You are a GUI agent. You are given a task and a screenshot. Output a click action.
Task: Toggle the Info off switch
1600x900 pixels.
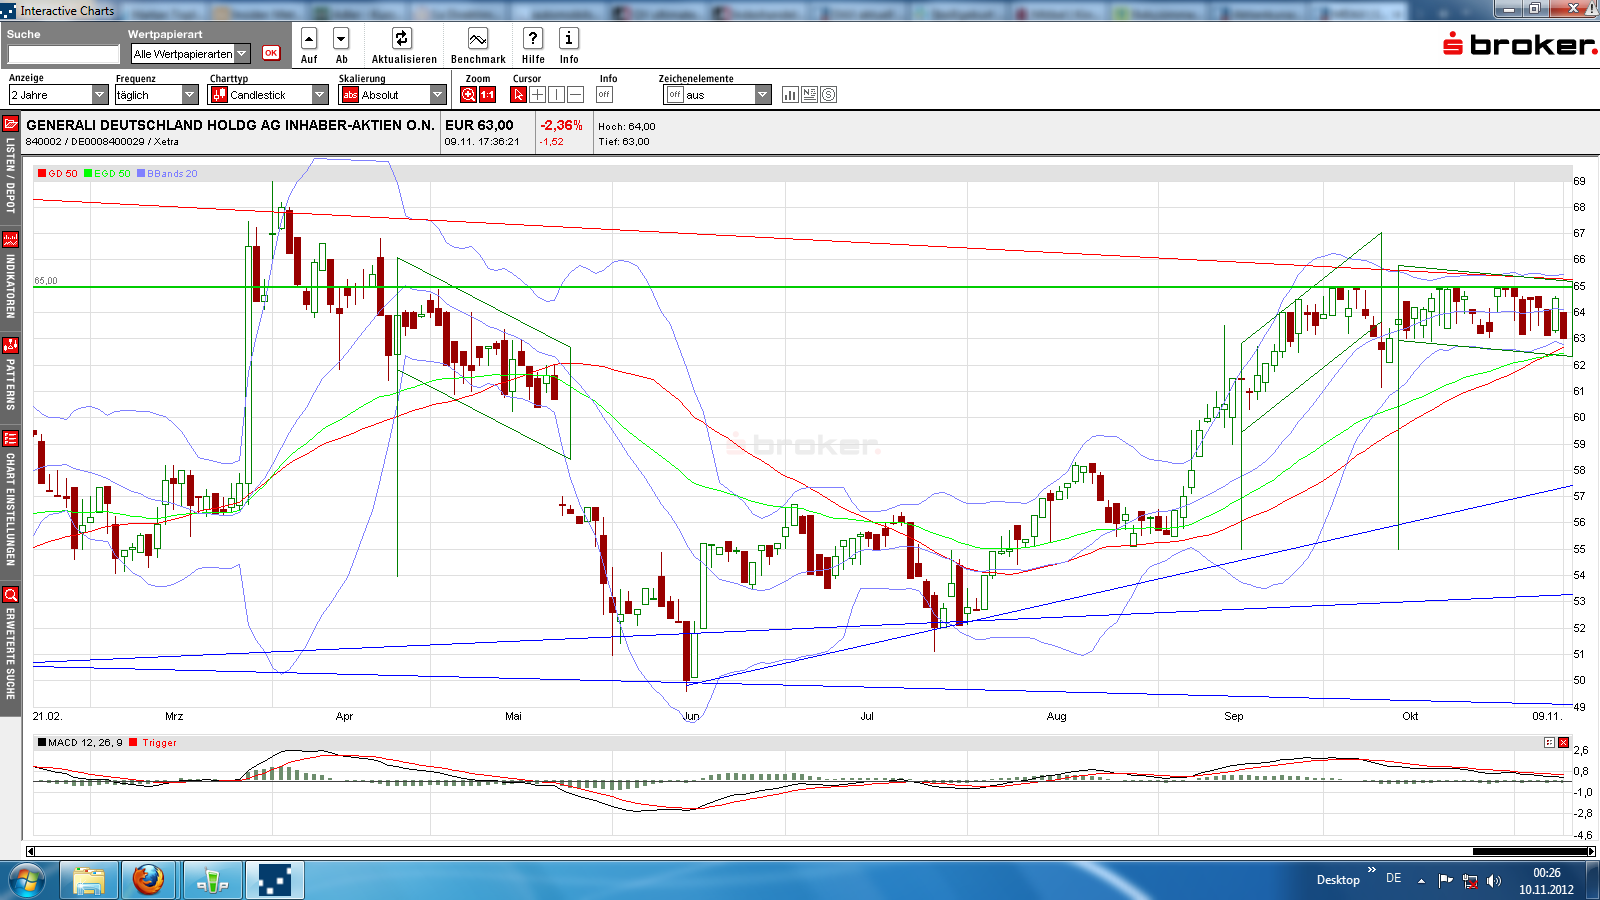(604, 94)
